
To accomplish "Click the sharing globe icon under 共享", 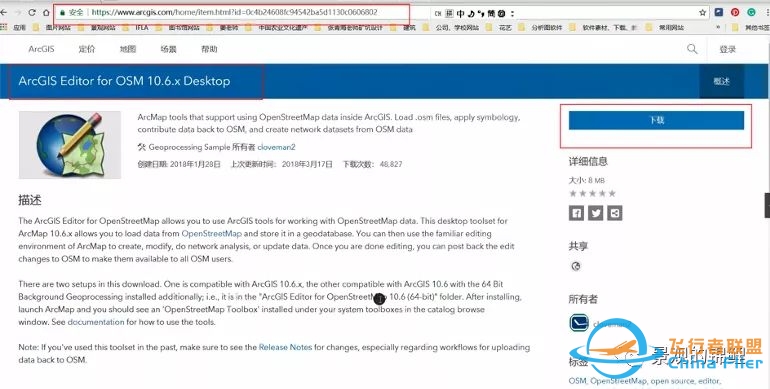I will 576,266.
